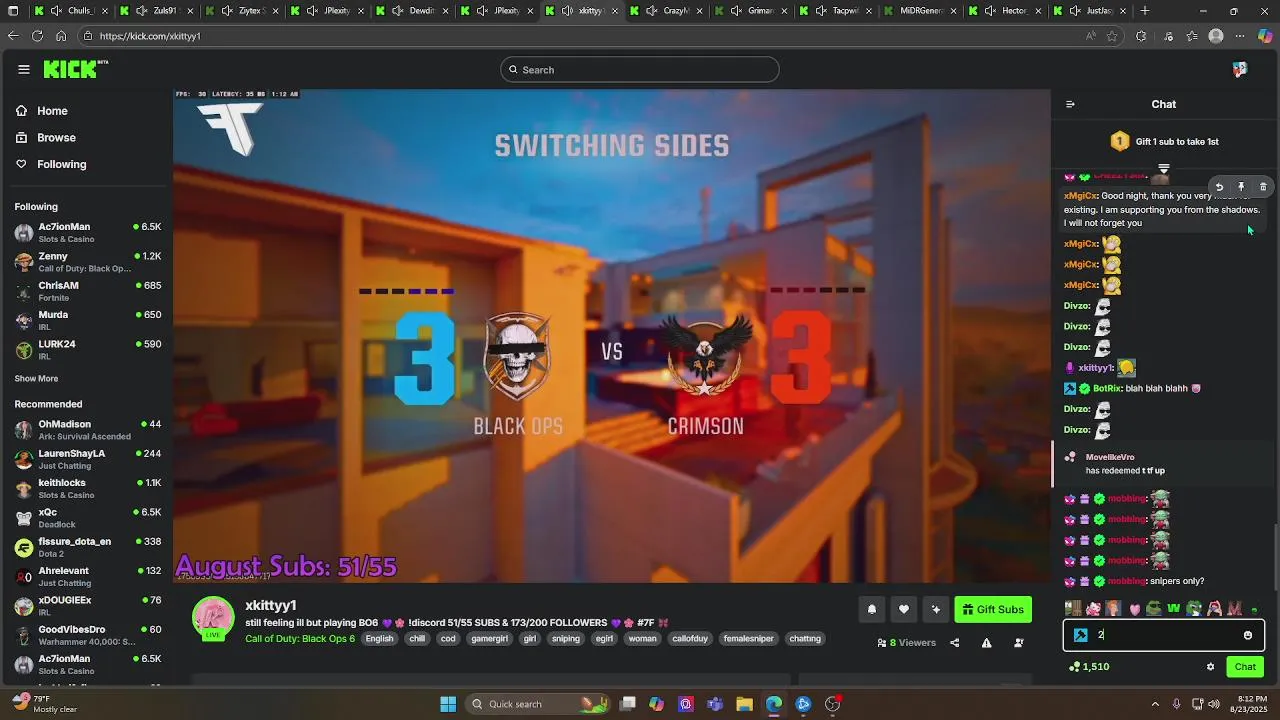The image size is (1280, 720).
Task: Send message with Chat button
Action: coord(1245,667)
